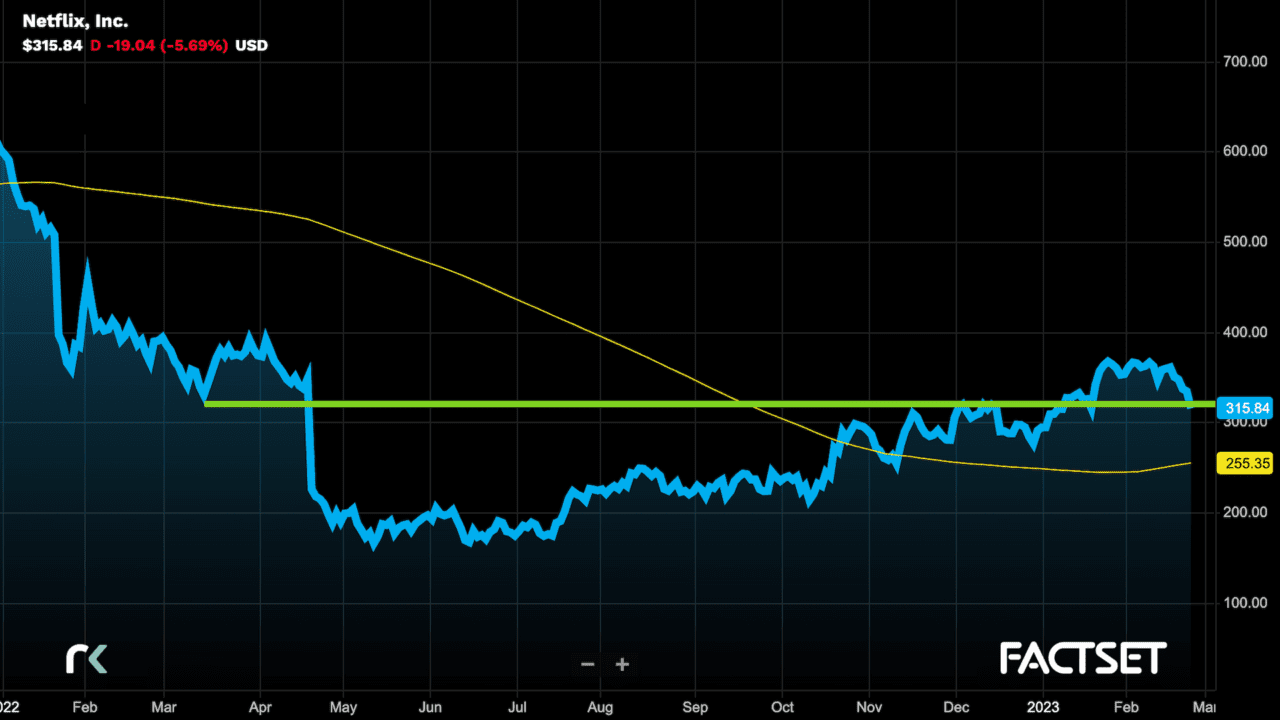Image resolution: width=1280 pixels, height=720 pixels.
Task: Click the zoom in plus button
Action: click(x=622, y=664)
